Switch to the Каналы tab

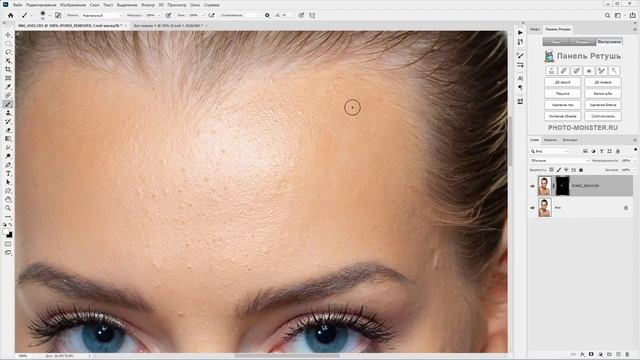(550, 140)
